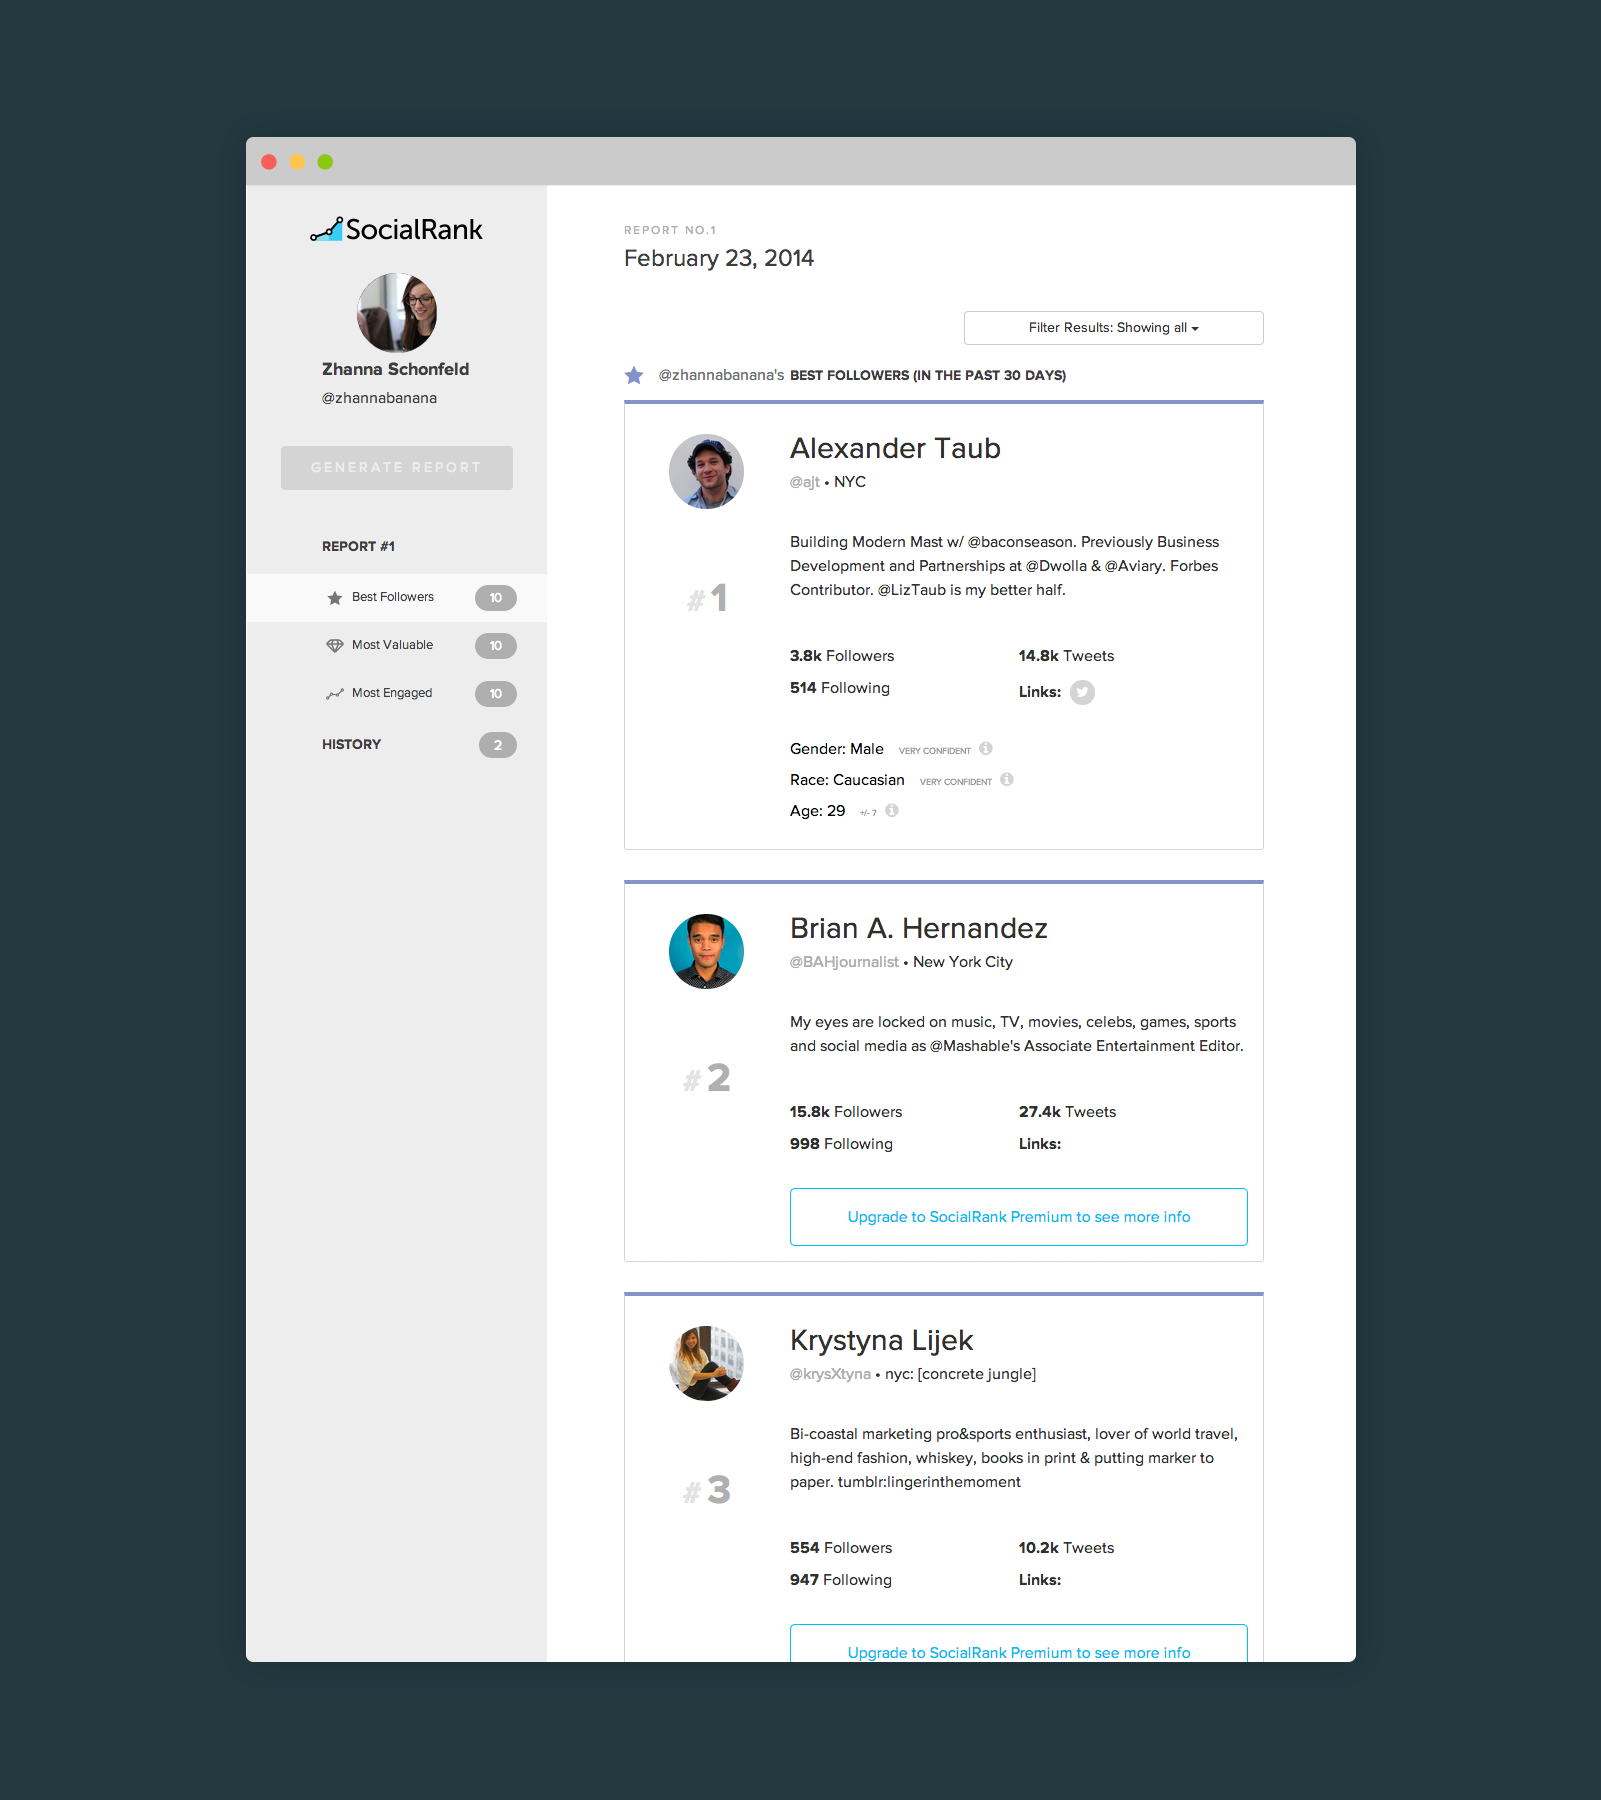This screenshot has width=1601, height=1800.
Task: Click Upgrade to Premium in Brian's card
Action: point(1019,1217)
